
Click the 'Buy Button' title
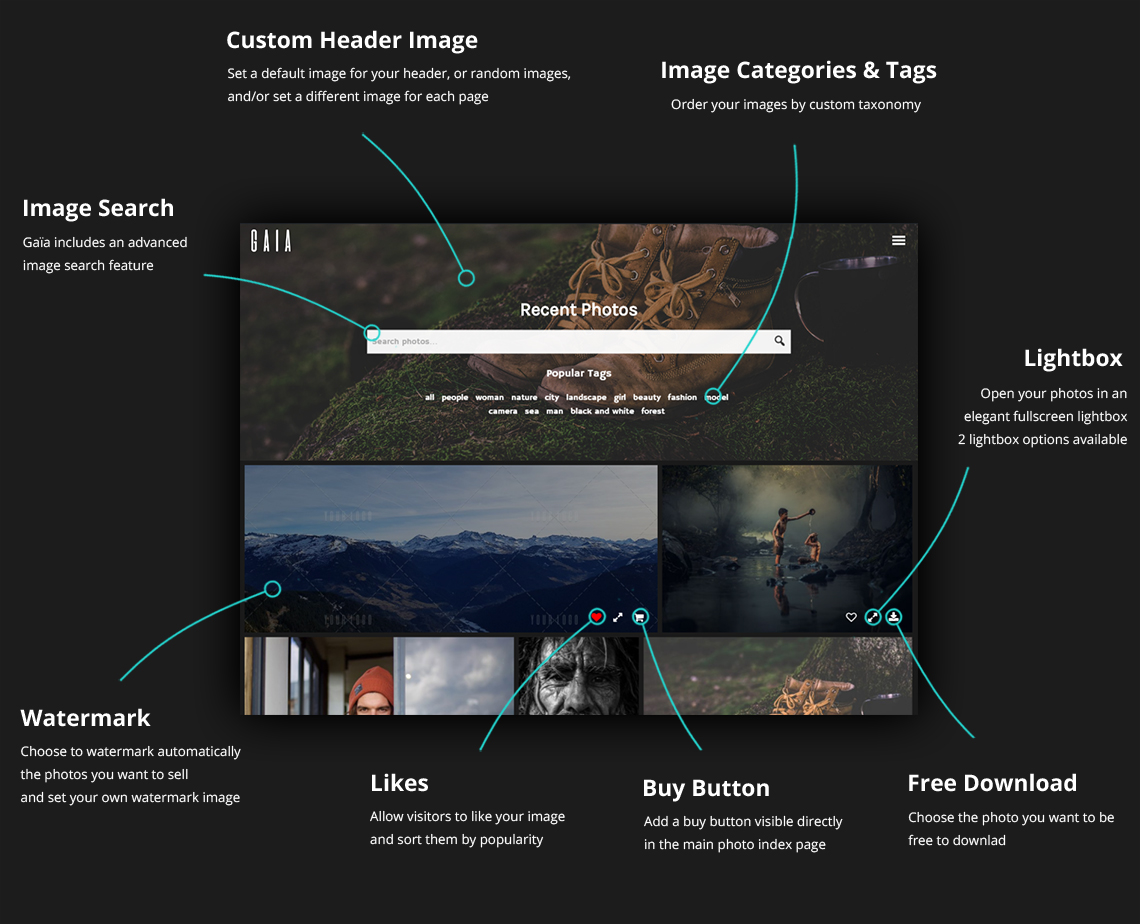(706, 788)
